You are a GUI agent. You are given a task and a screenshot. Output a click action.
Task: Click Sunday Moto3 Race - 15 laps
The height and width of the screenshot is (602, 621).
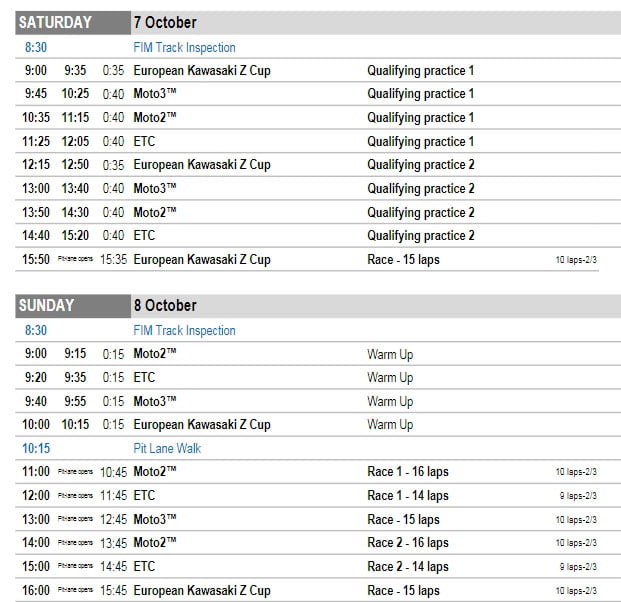tap(403, 519)
